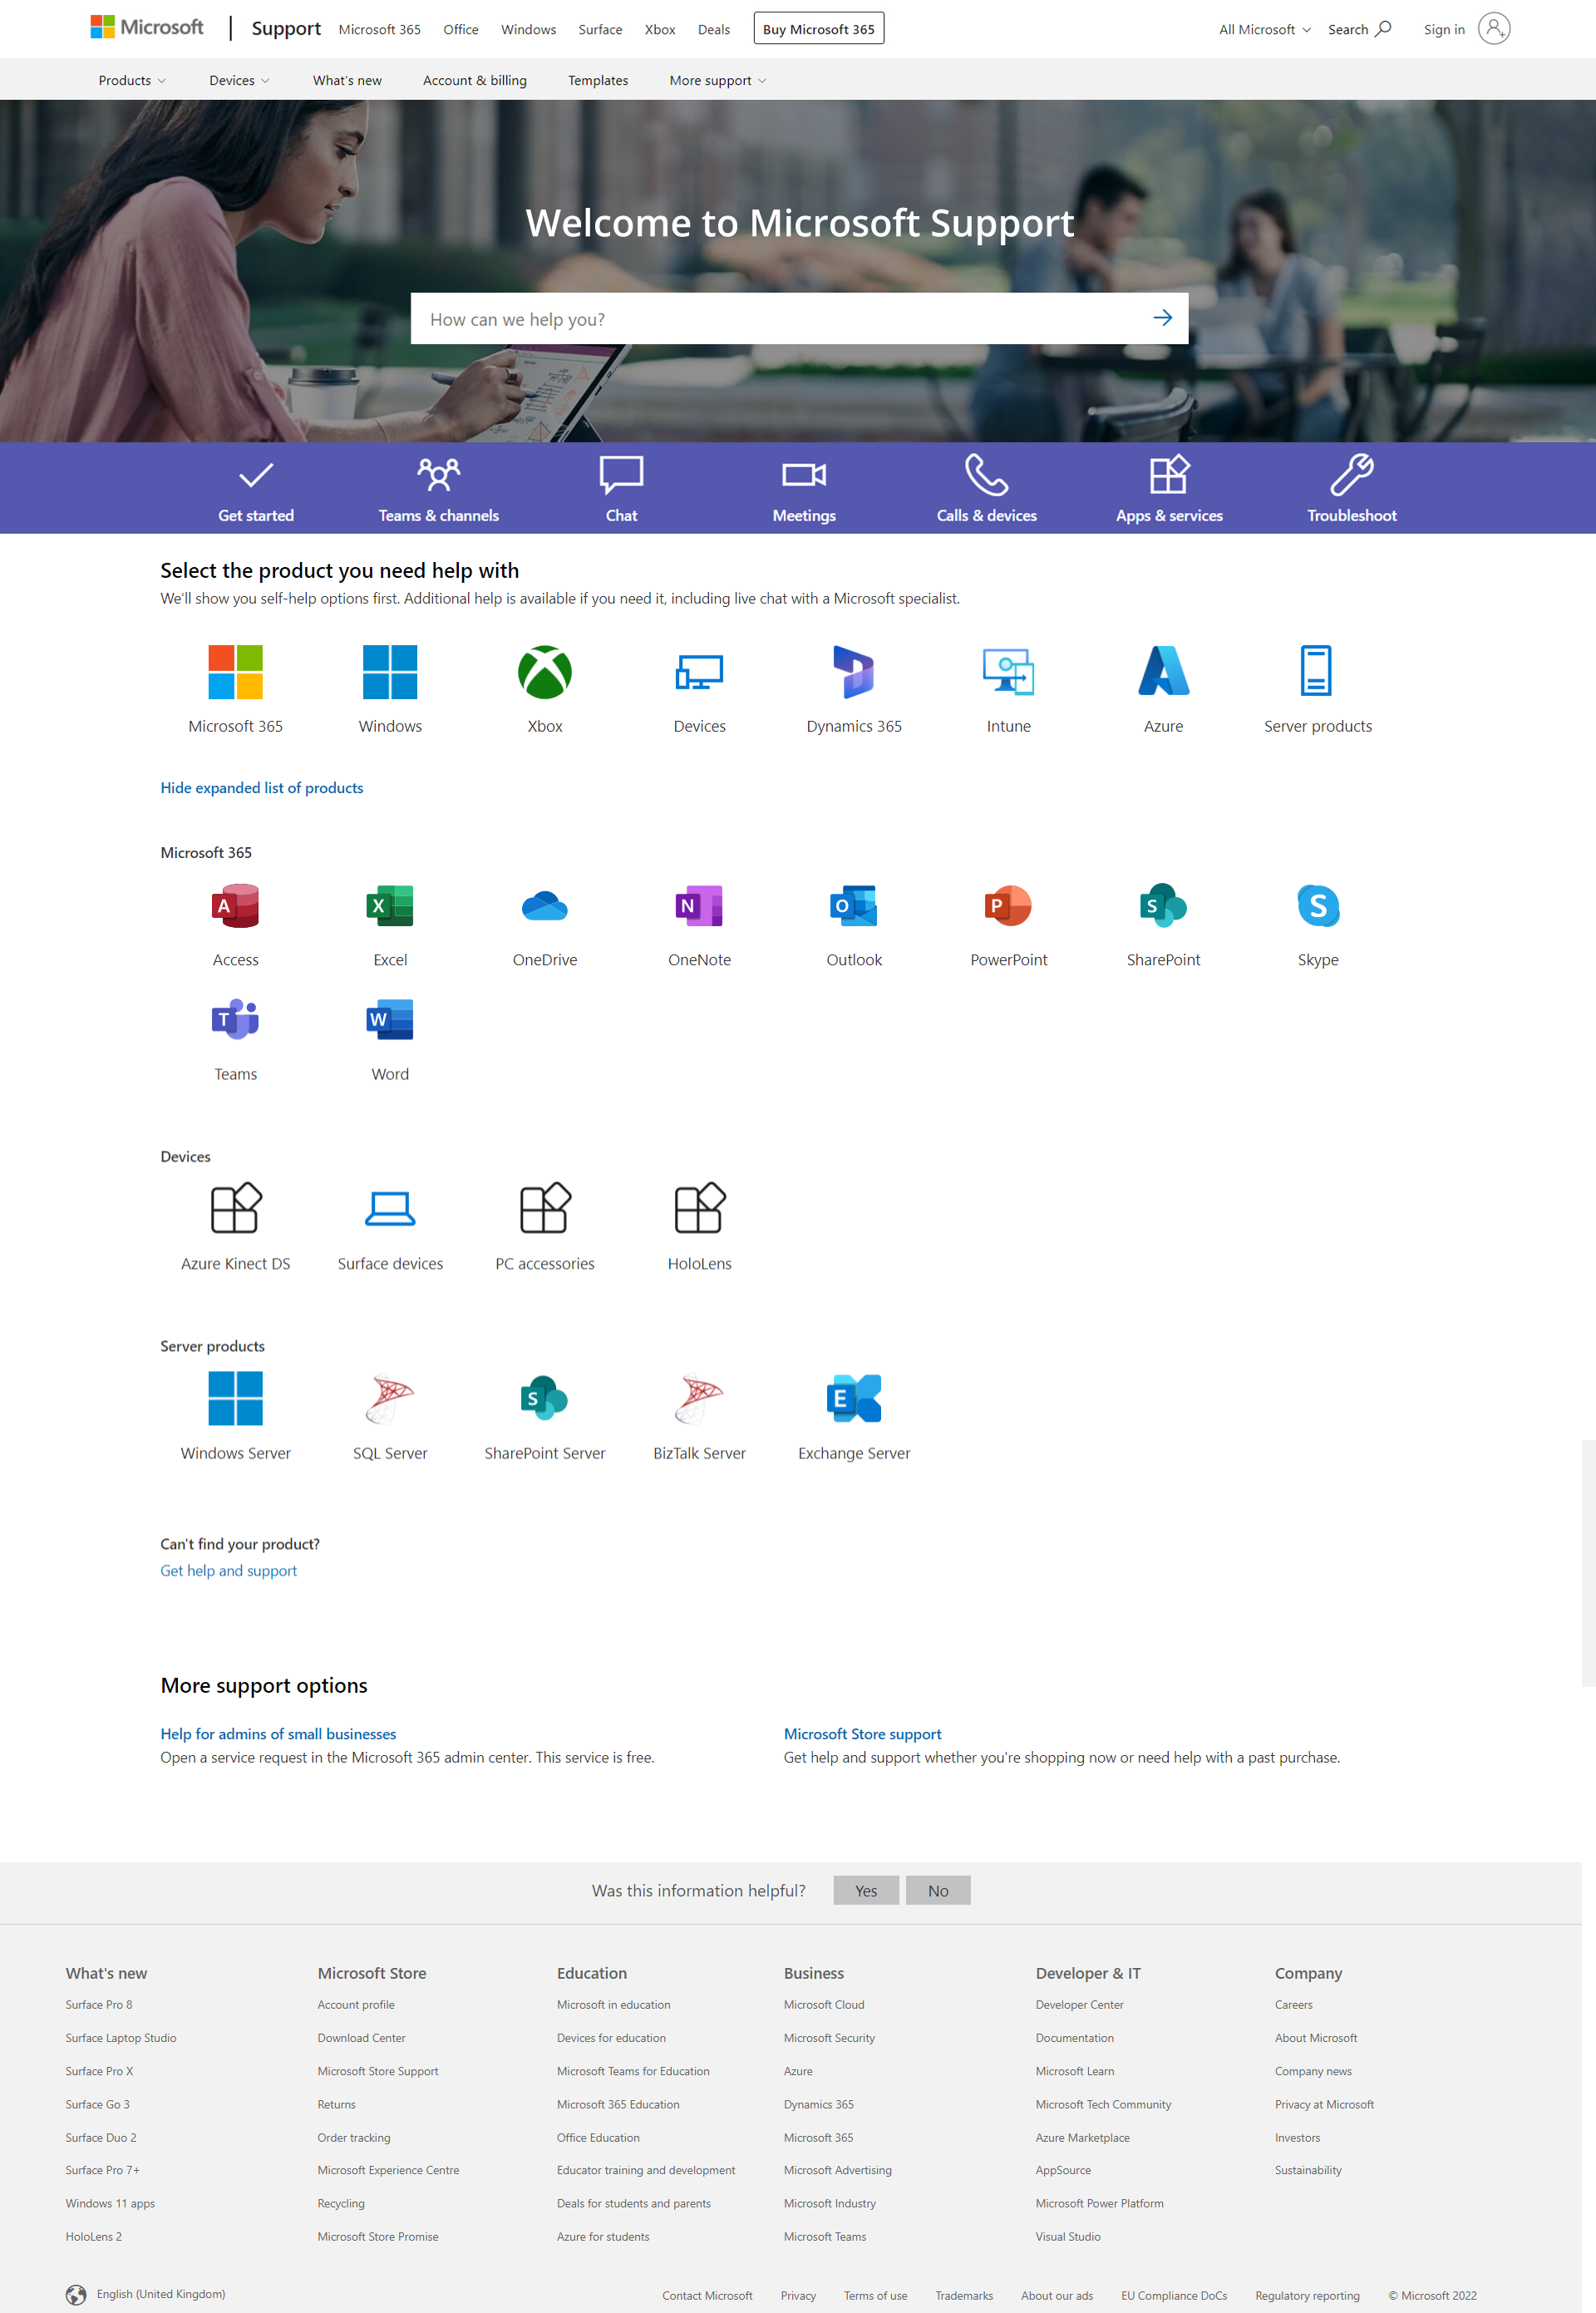
Task: Select the Dynamics 365 icon
Action: point(853,672)
